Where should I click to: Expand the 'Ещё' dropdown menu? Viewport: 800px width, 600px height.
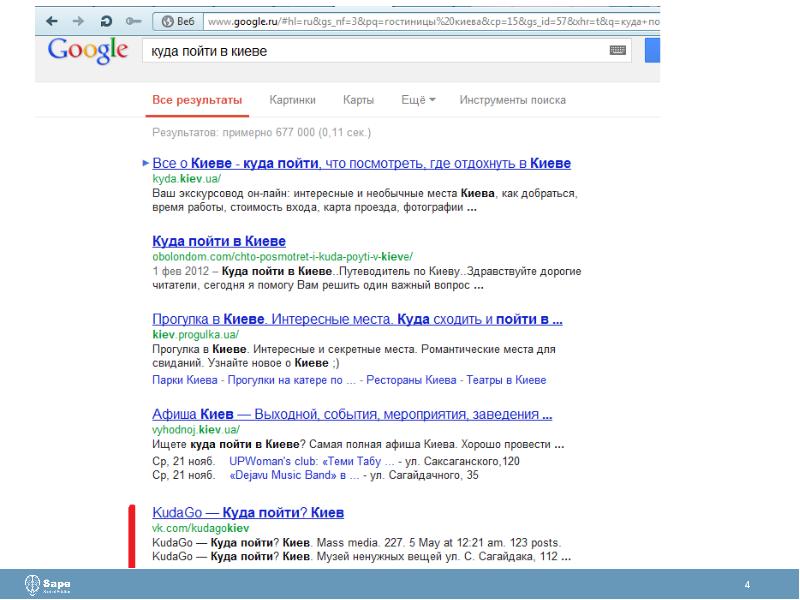click(418, 100)
